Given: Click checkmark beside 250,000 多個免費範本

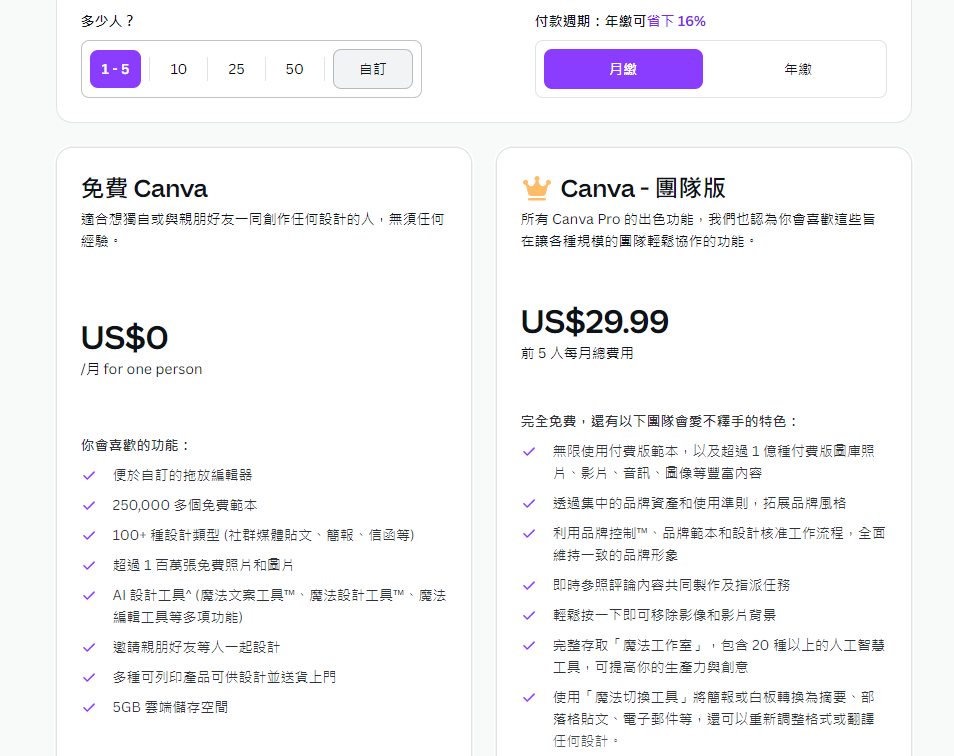Looking at the screenshot, I should tap(89, 505).
